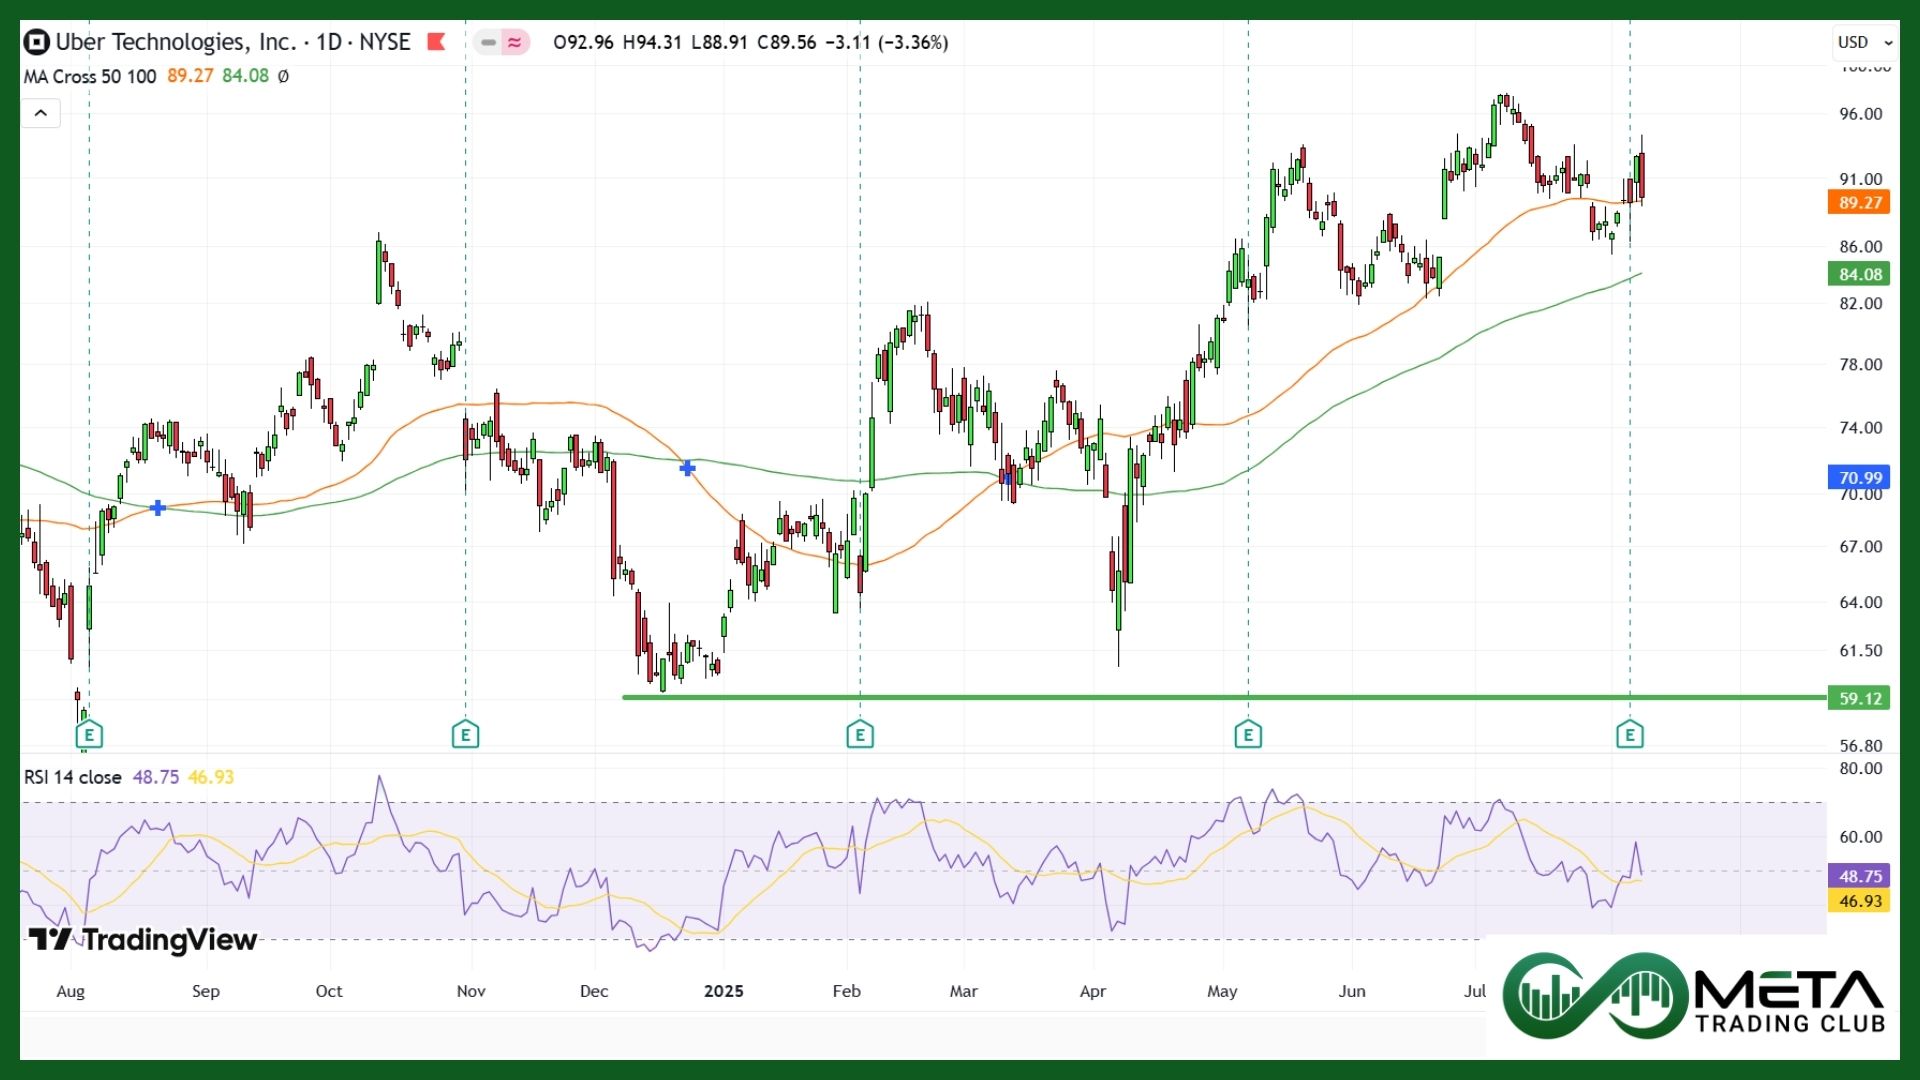This screenshot has width=1920, height=1080.
Task: Open the USD currency dropdown
Action: pos(1865,42)
